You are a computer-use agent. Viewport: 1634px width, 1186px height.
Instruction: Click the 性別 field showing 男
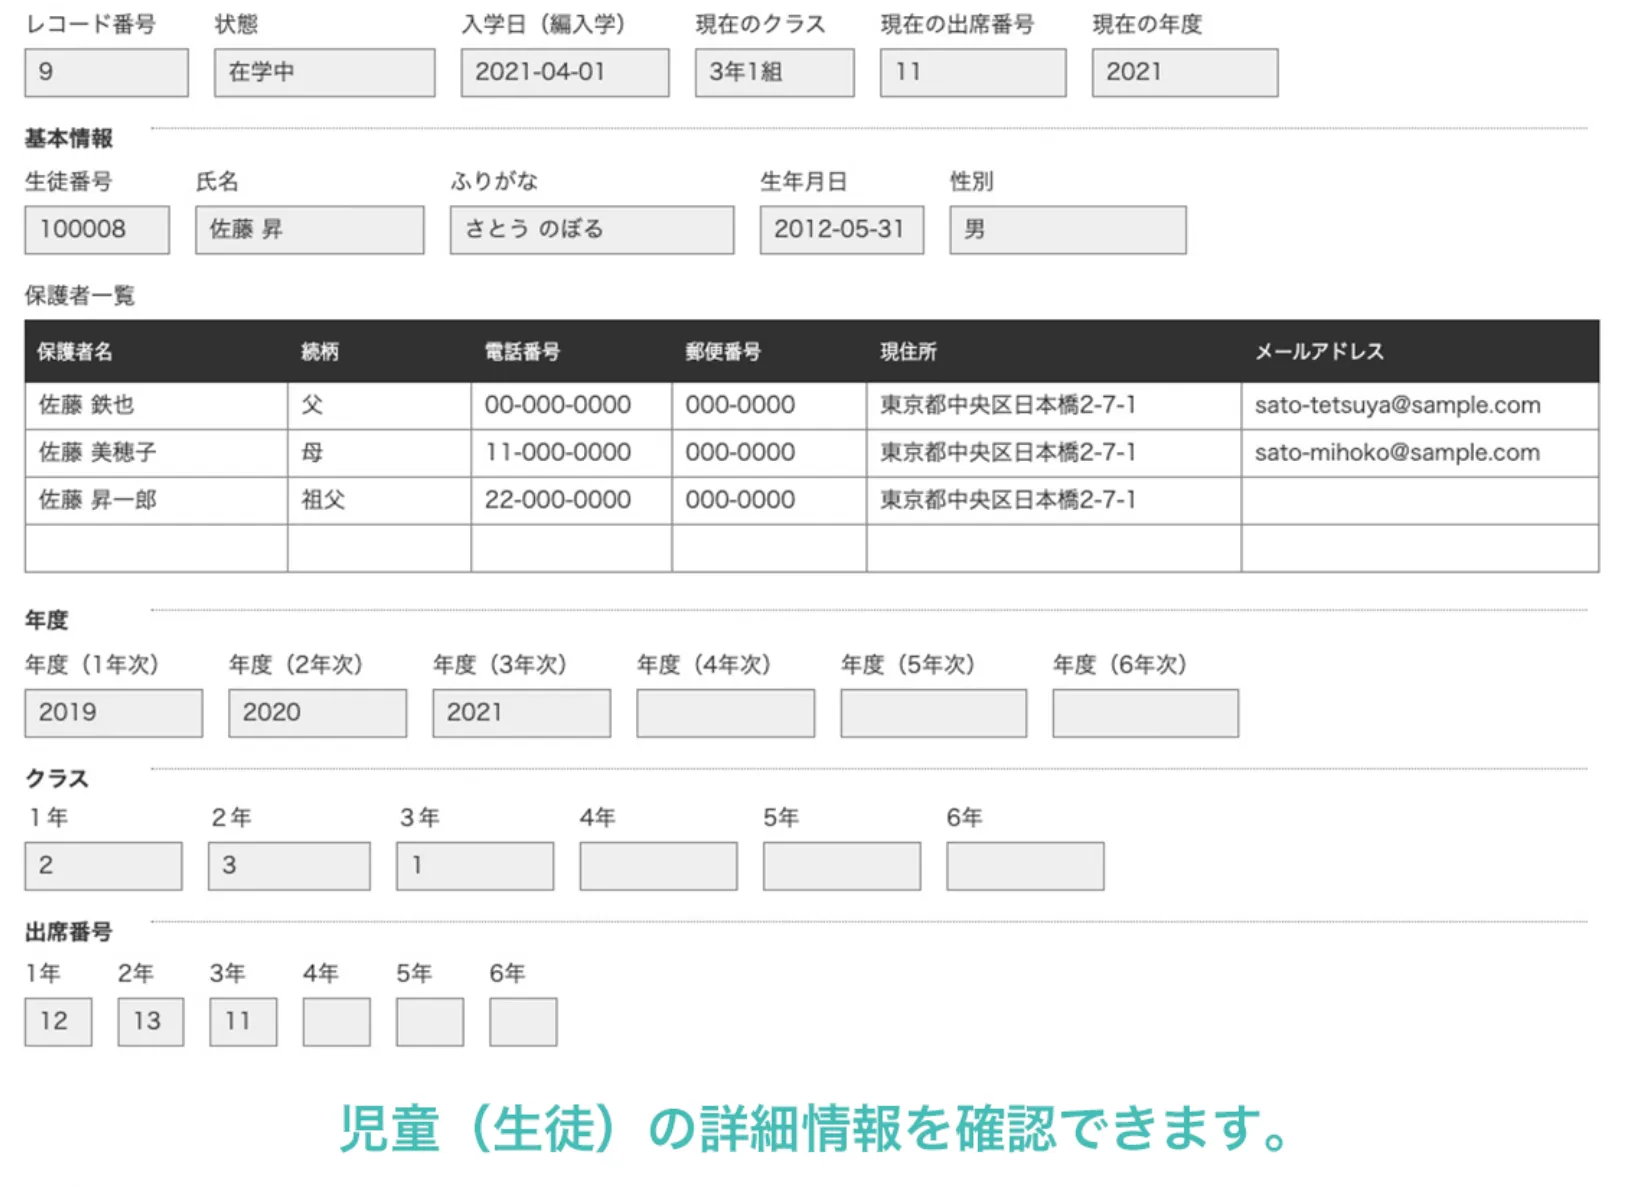point(1067,230)
